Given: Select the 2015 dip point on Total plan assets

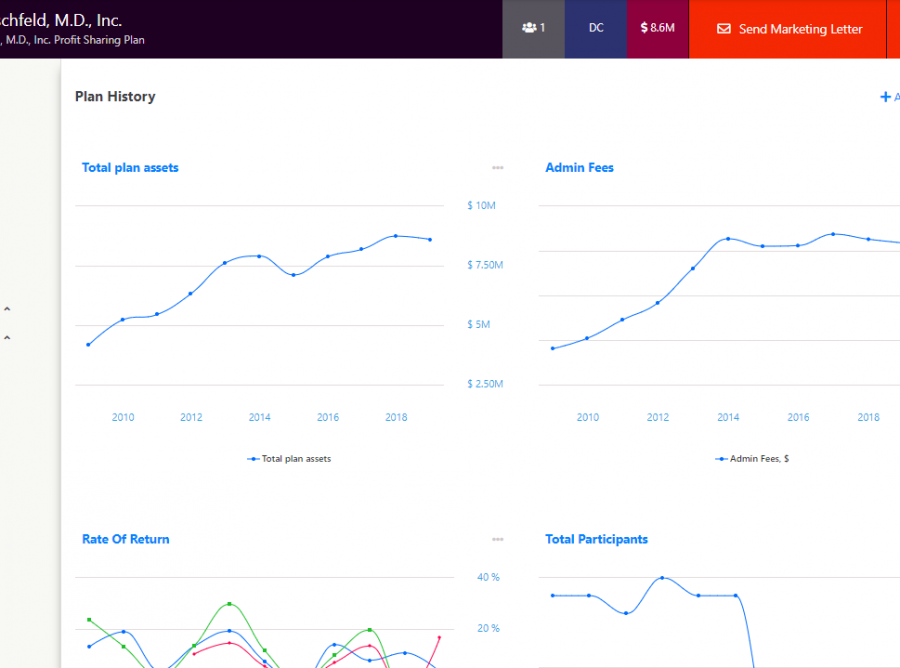Looking at the screenshot, I should (293, 275).
